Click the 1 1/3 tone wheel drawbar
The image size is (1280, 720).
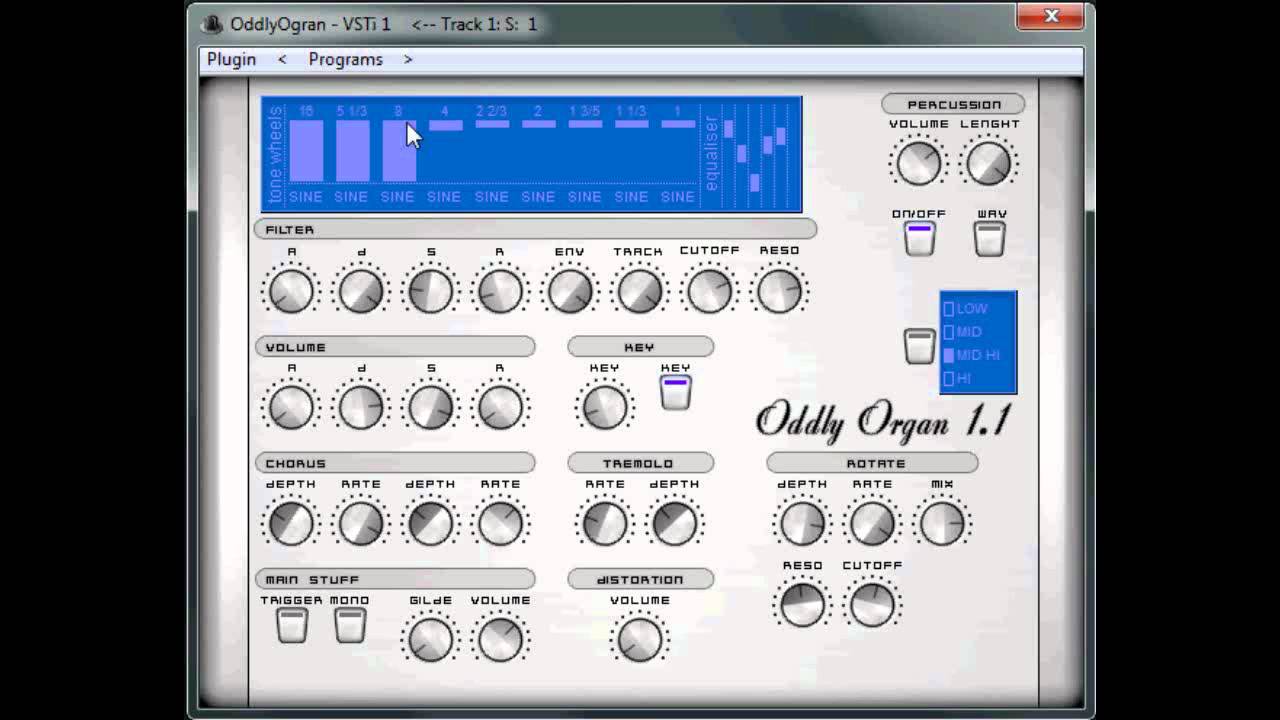(x=631, y=124)
